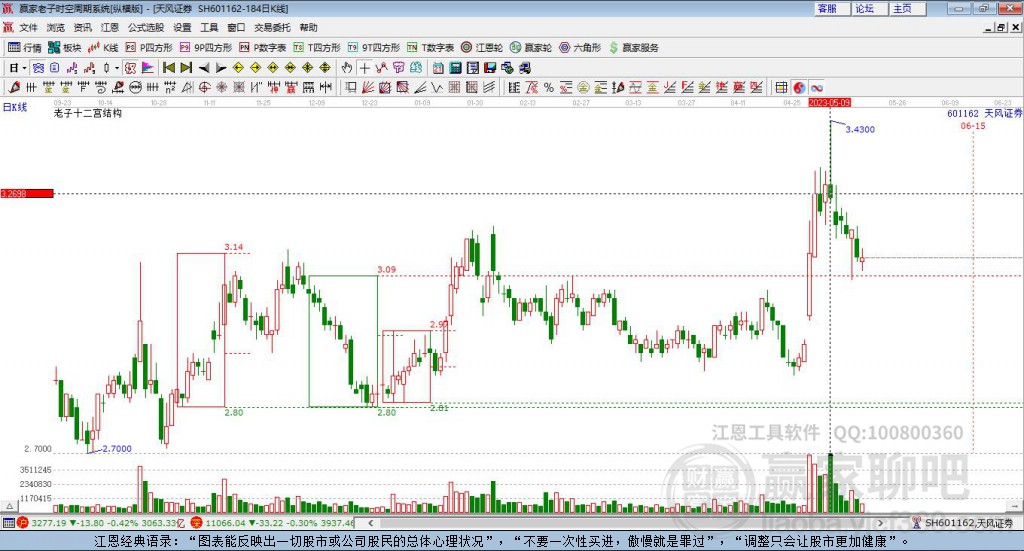This screenshot has height=551, width=1024.
Task: Toggle the pink flag chart icon
Action: (148, 68)
